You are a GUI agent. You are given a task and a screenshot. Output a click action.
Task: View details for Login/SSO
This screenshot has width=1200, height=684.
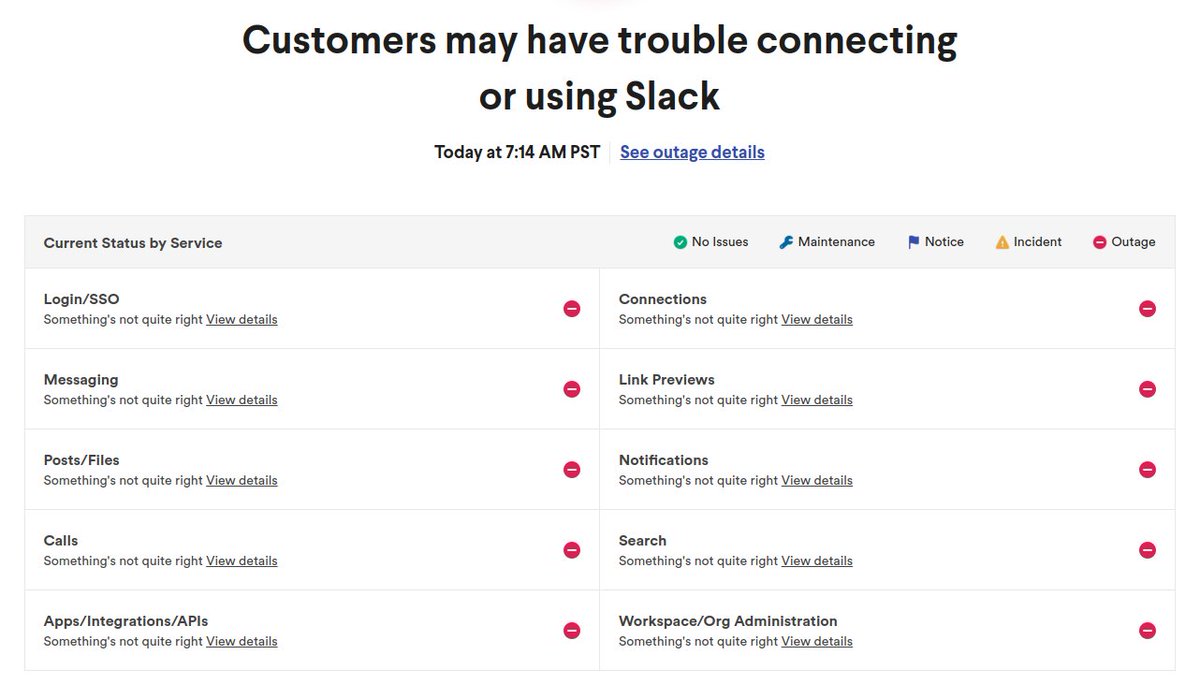click(242, 320)
